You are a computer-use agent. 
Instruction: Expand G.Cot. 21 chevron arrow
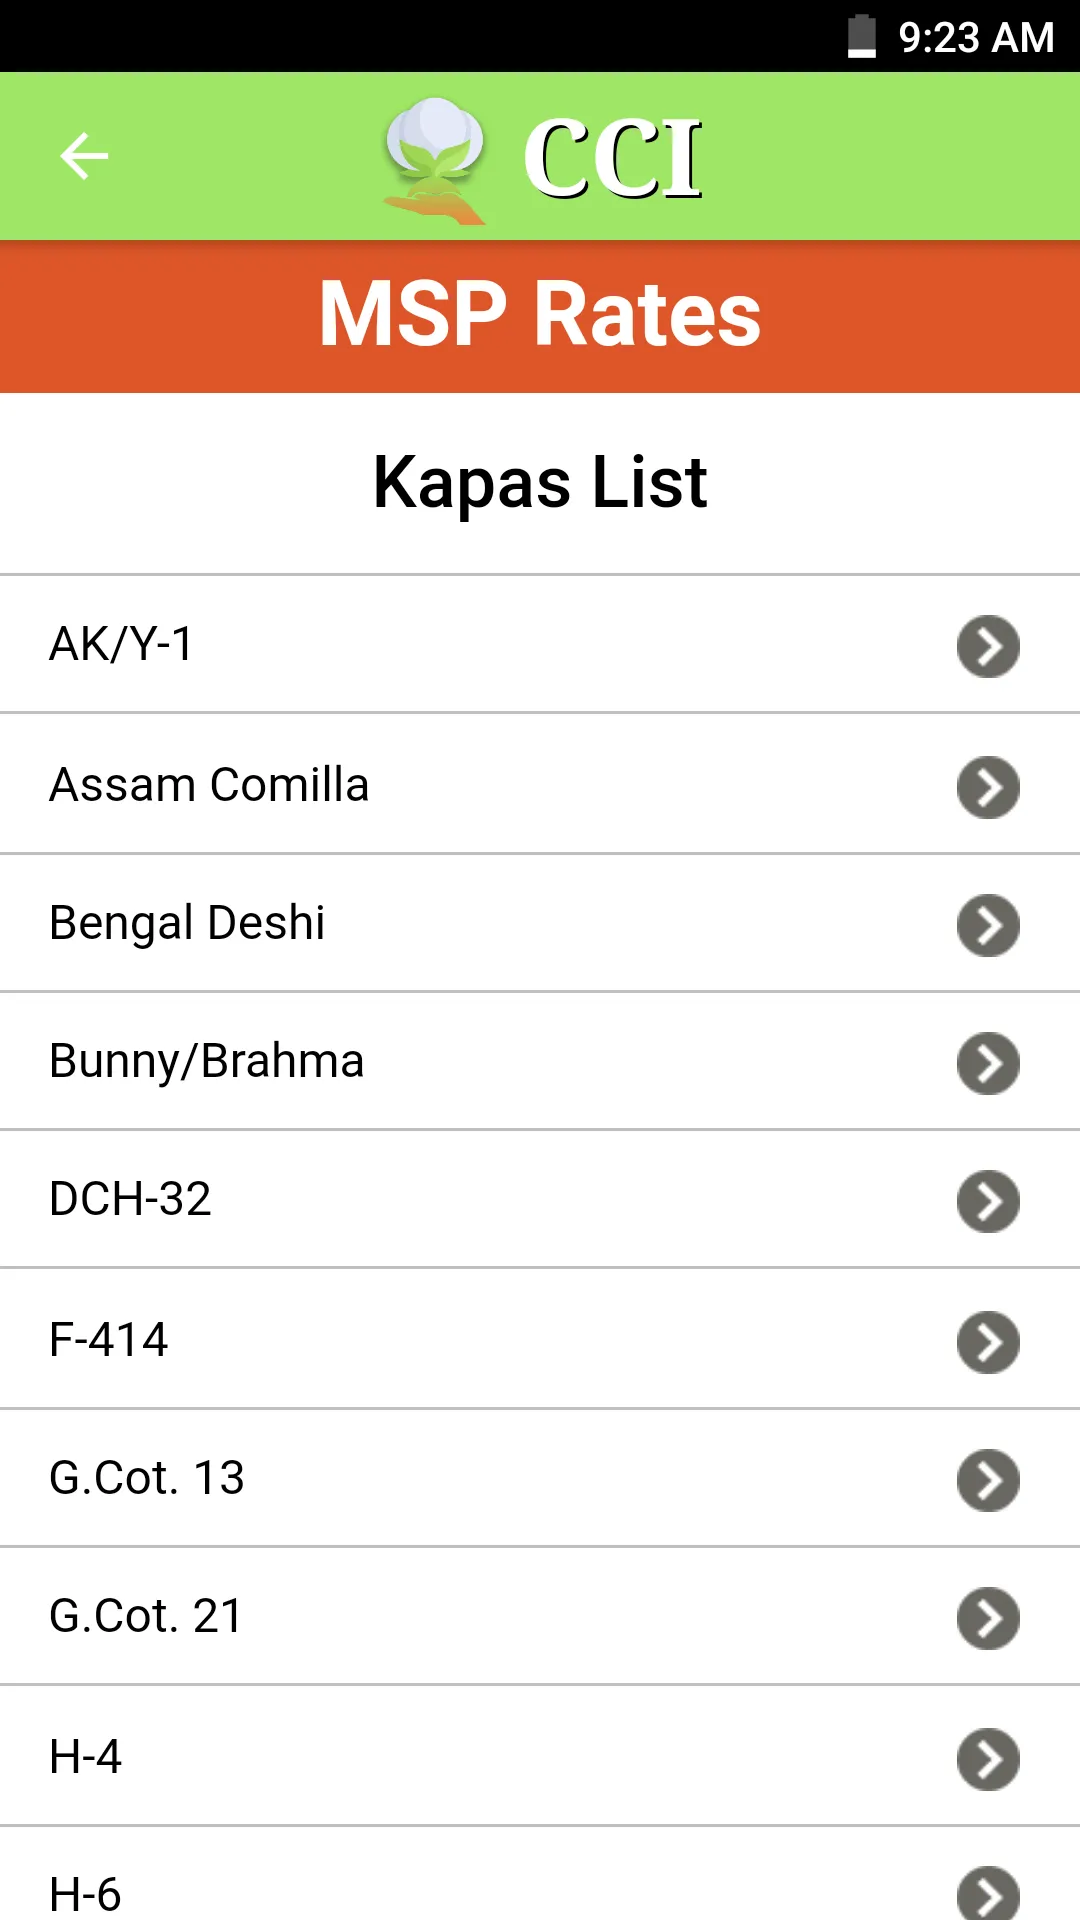pos(988,1618)
